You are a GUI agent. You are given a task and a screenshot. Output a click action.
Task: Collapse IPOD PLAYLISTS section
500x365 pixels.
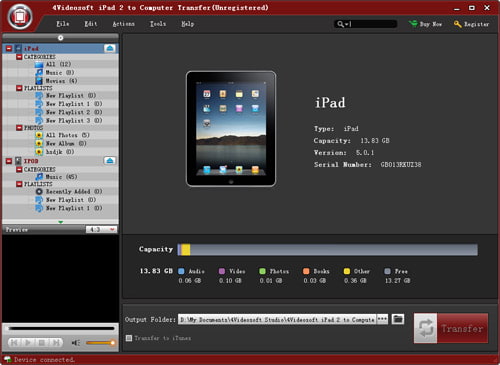click(19, 184)
